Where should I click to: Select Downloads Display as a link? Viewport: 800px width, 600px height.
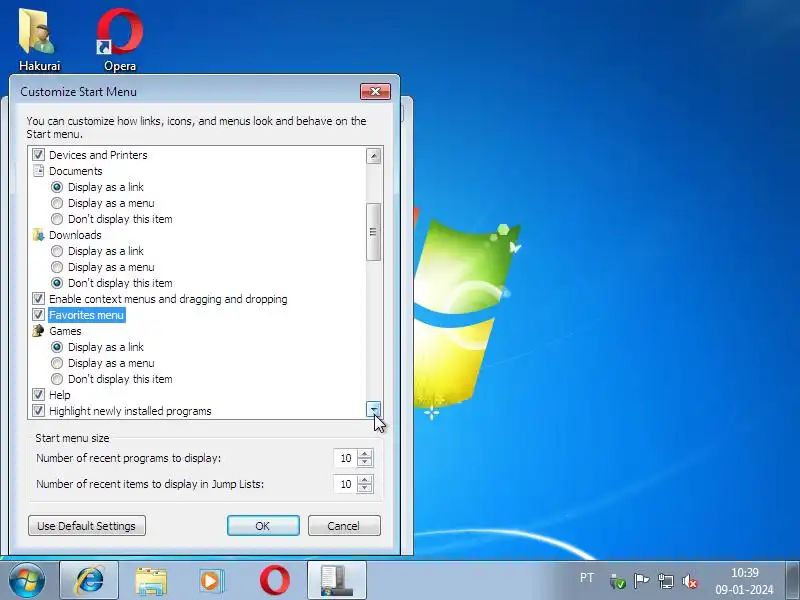pyautogui.click(x=57, y=251)
